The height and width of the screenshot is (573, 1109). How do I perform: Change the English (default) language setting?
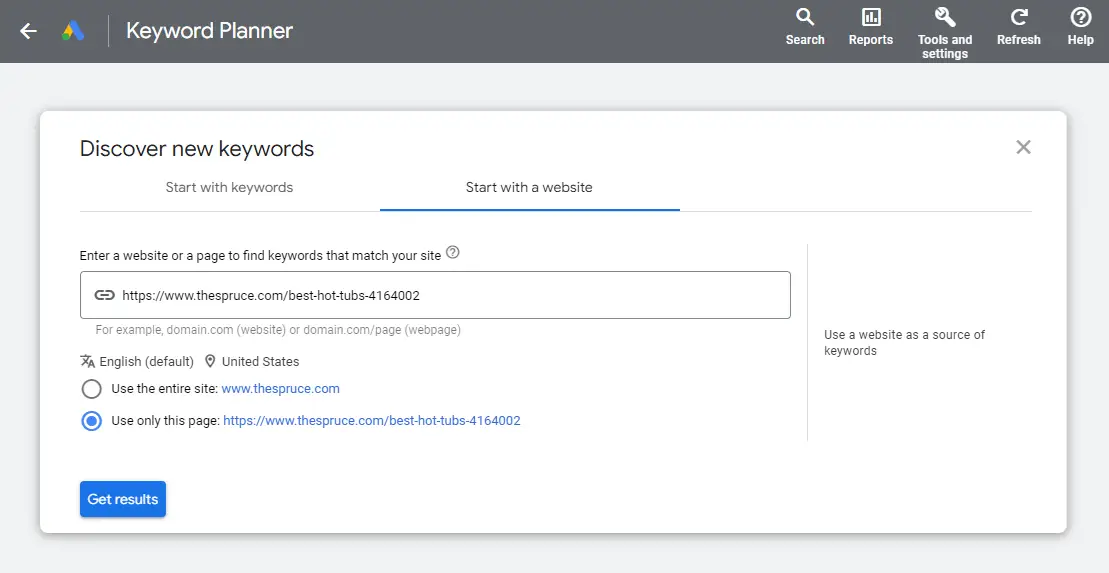[146, 361]
